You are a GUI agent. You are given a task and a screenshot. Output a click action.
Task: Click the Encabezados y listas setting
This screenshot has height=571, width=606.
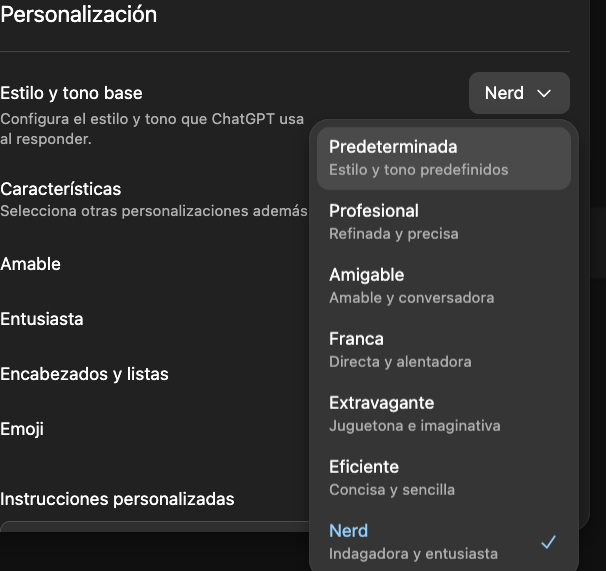point(84,374)
